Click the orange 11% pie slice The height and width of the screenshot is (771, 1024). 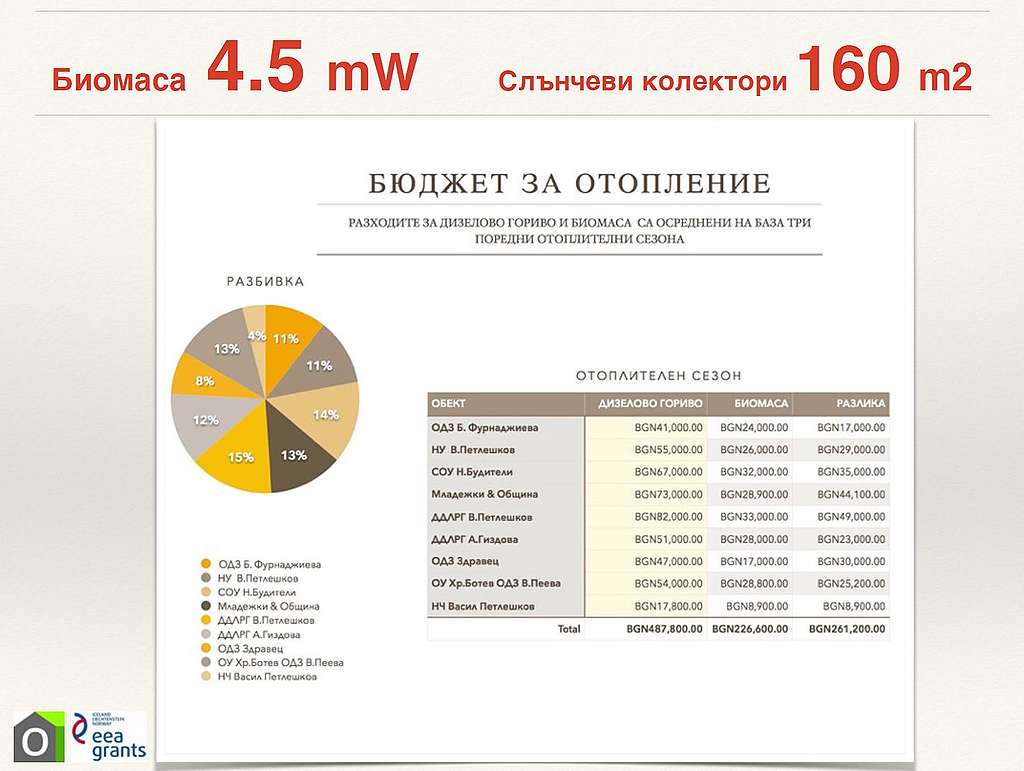coord(286,338)
